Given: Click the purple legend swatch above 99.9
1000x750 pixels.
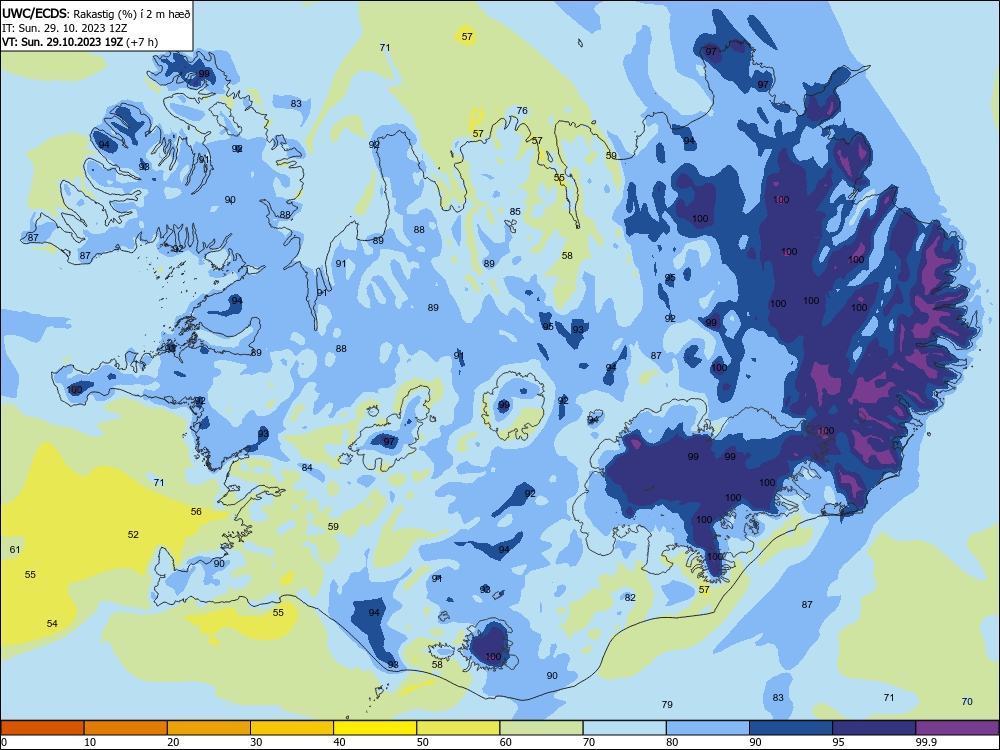Looking at the screenshot, I should coord(957,728).
